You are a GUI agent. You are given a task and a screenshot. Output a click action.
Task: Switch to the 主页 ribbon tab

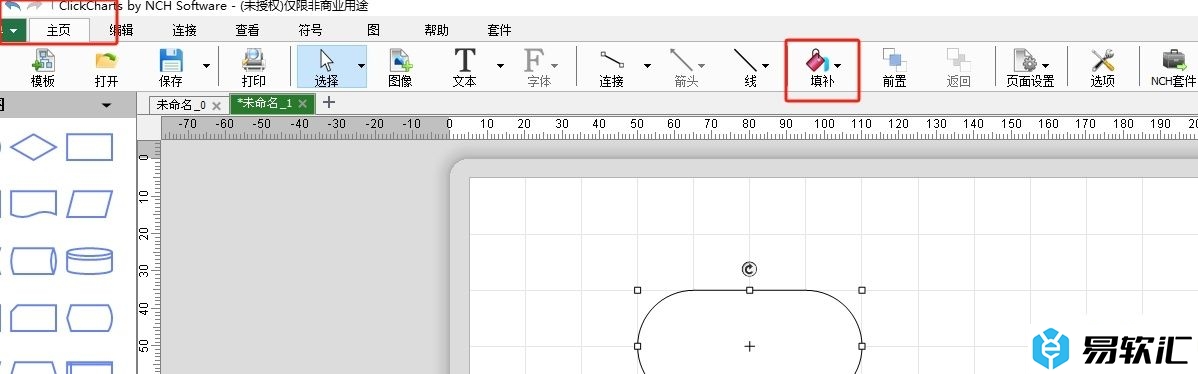point(59,31)
